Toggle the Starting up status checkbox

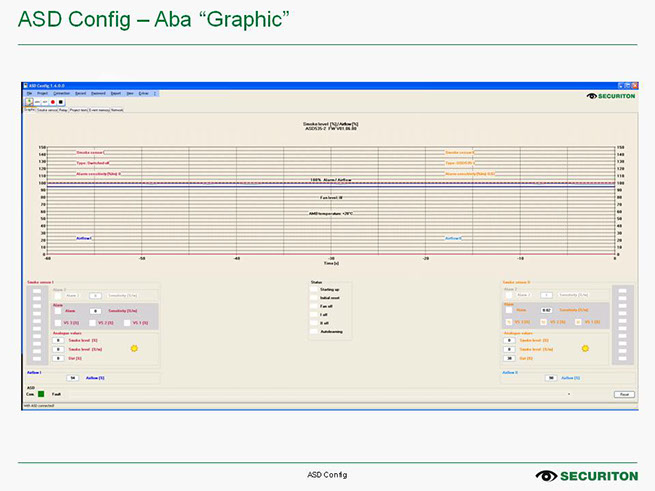pyautogui.click(x=314, y=289)
